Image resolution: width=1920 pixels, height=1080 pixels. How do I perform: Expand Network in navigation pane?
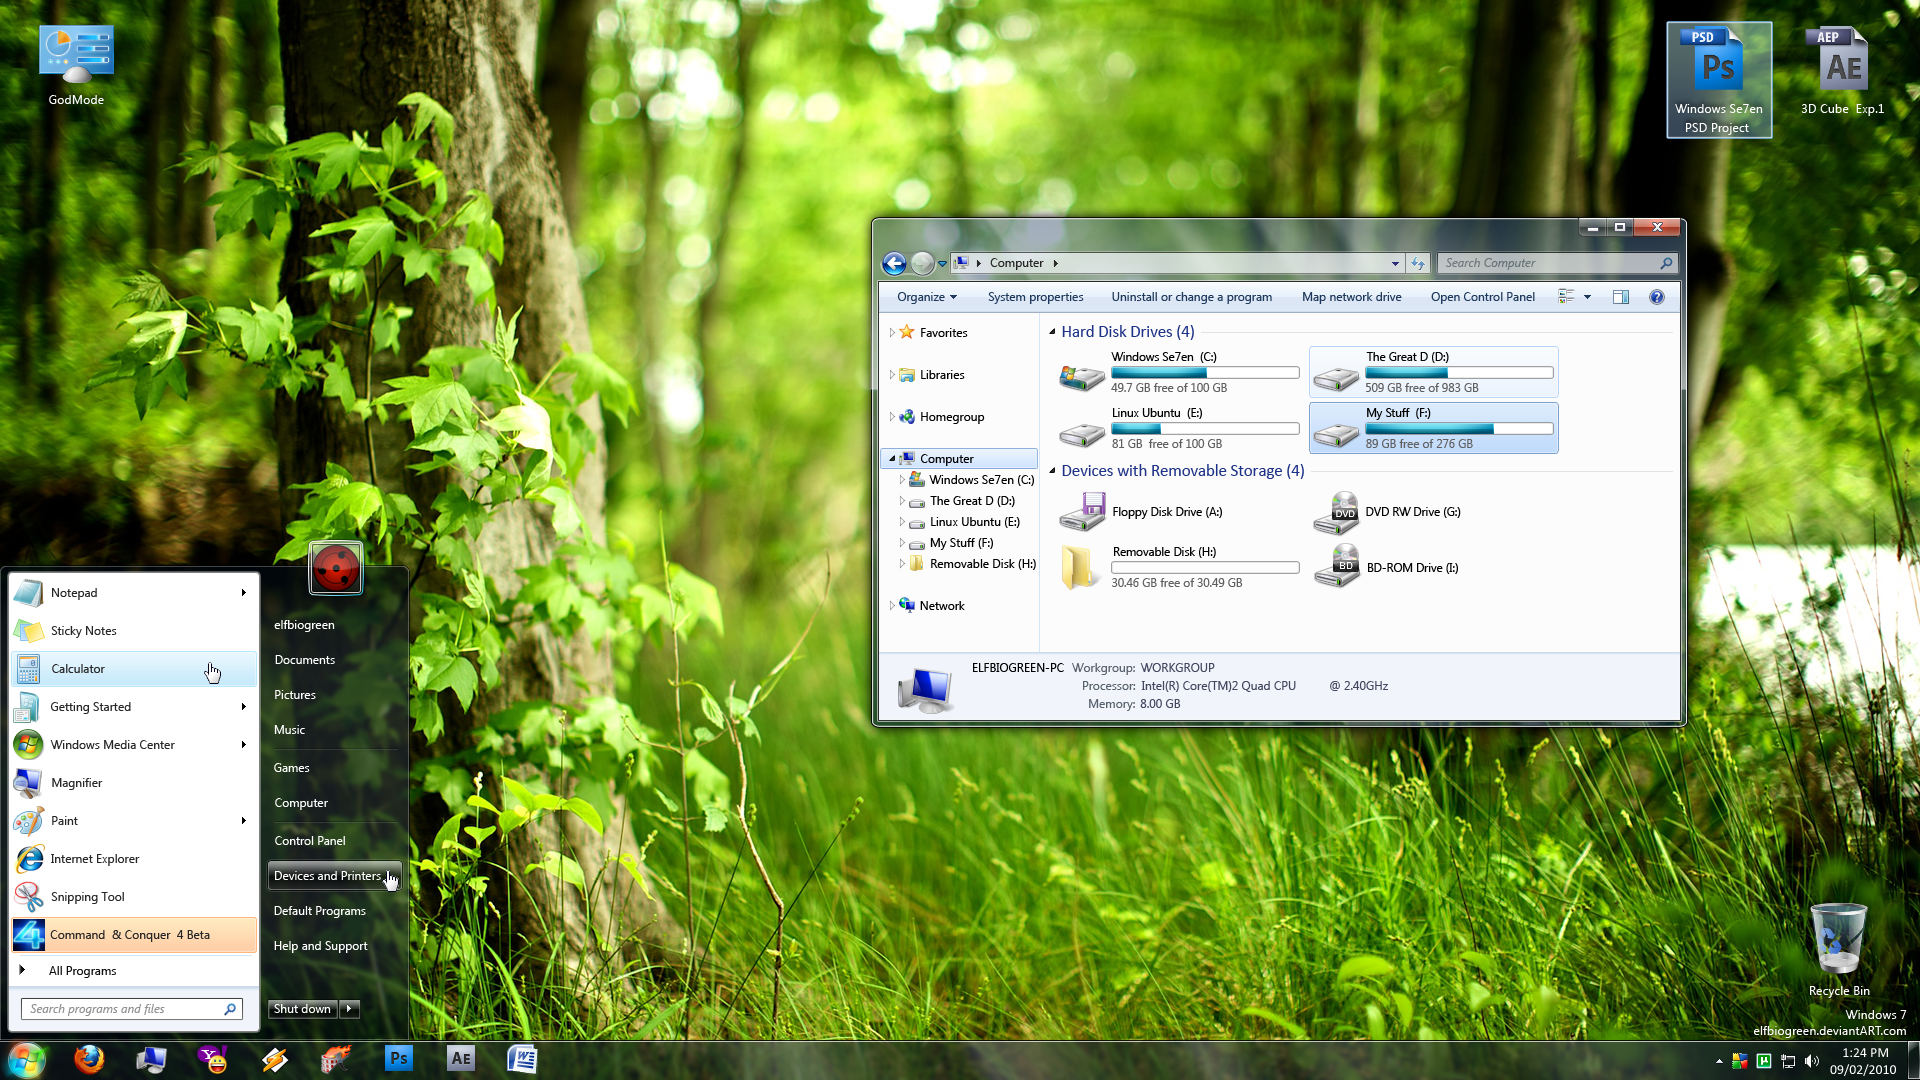pyautogui.click(x=892, y=606)
